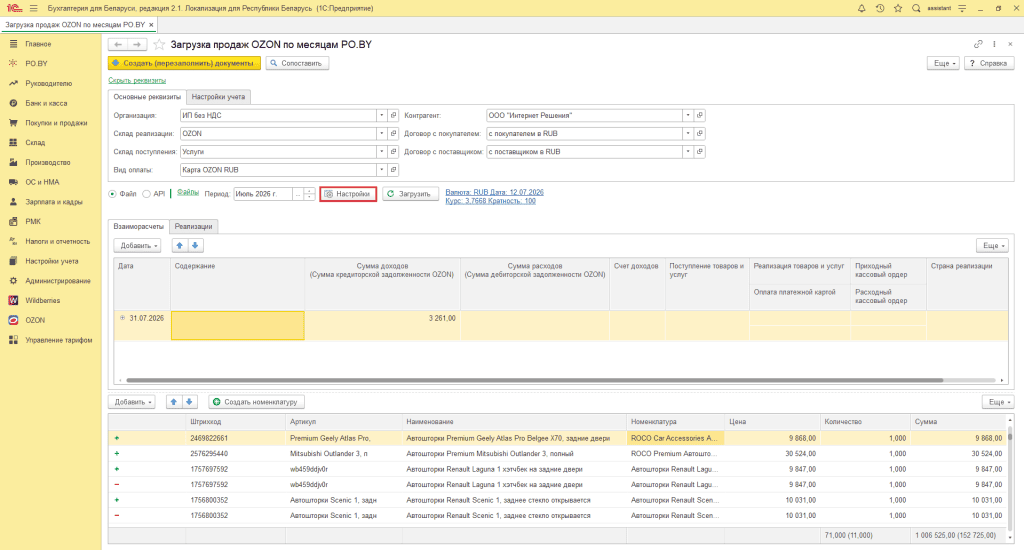
Task: Open Главное section in sidebar
Action: coord(38,44)
